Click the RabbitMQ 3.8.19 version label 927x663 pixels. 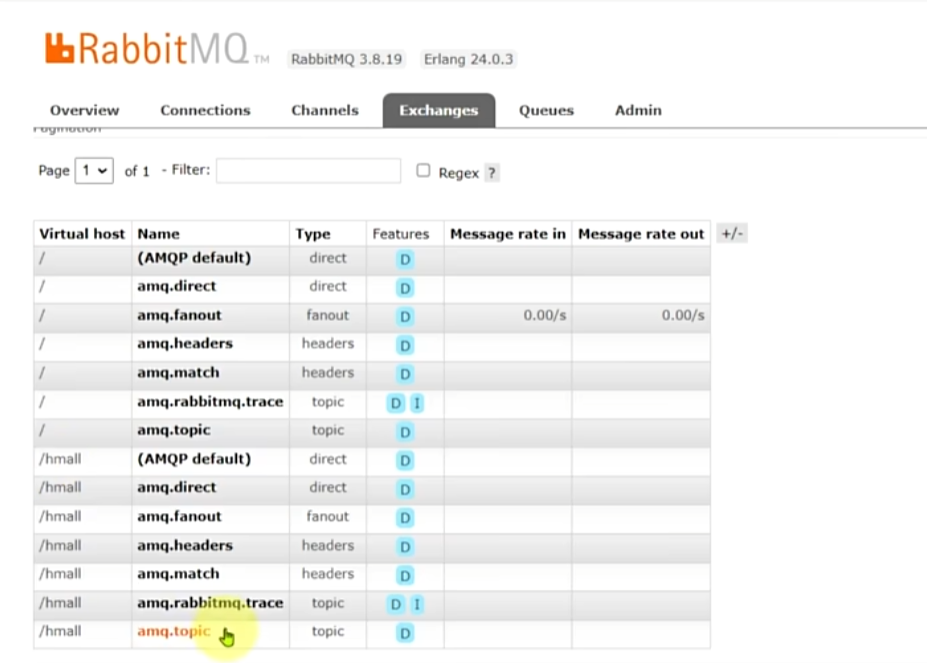[x=346, y=59]
